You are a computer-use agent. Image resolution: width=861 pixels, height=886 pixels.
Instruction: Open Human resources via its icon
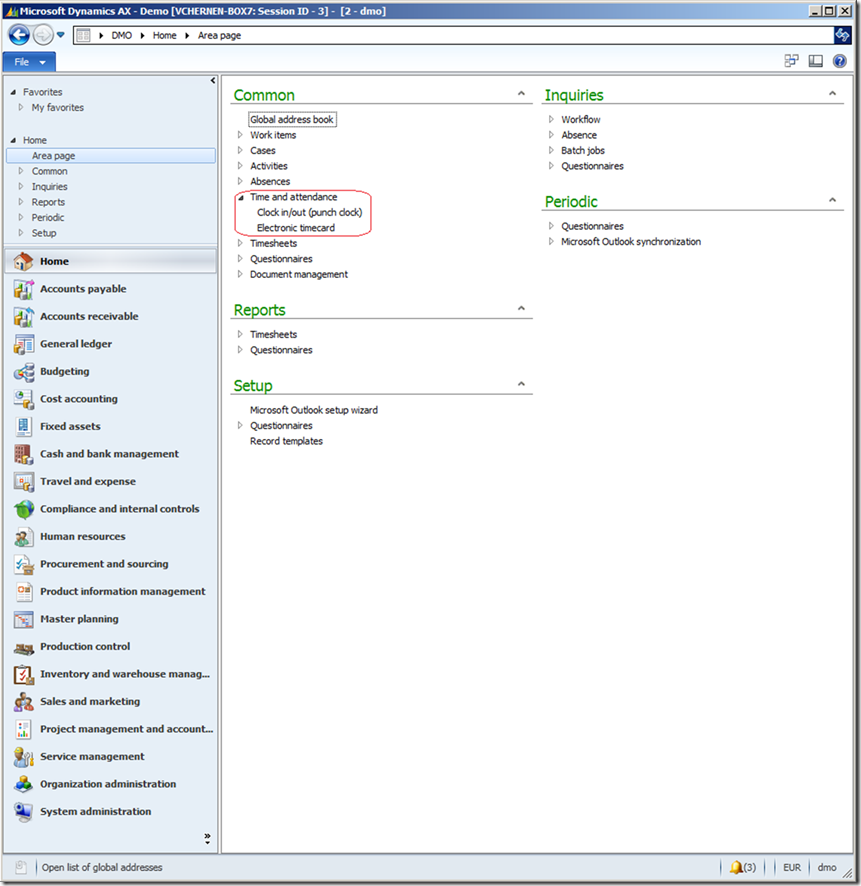coord(24,537)
